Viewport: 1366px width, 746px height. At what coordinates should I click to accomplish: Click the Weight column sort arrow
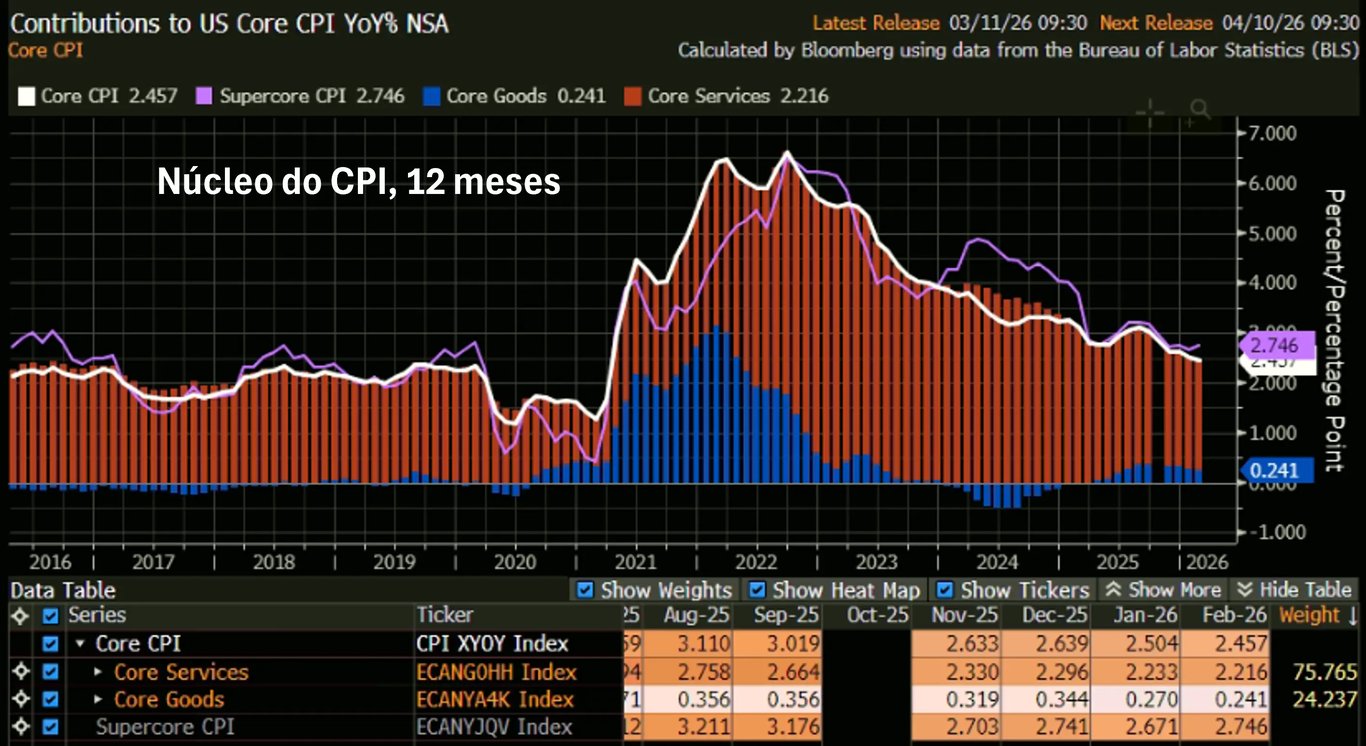point(1352,615)
